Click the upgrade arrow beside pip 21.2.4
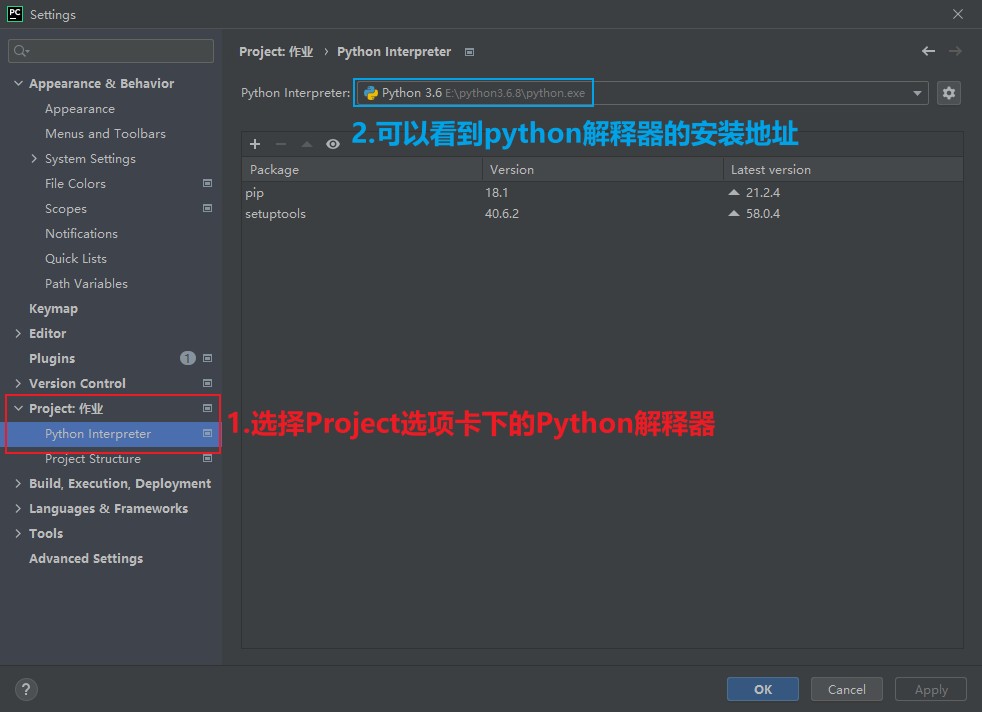 coord(734,192)
